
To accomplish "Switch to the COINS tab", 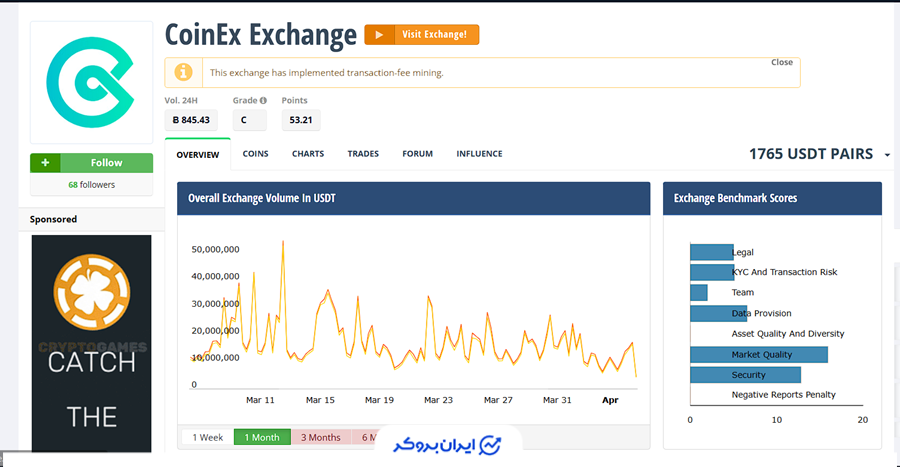I will (255, 154).
